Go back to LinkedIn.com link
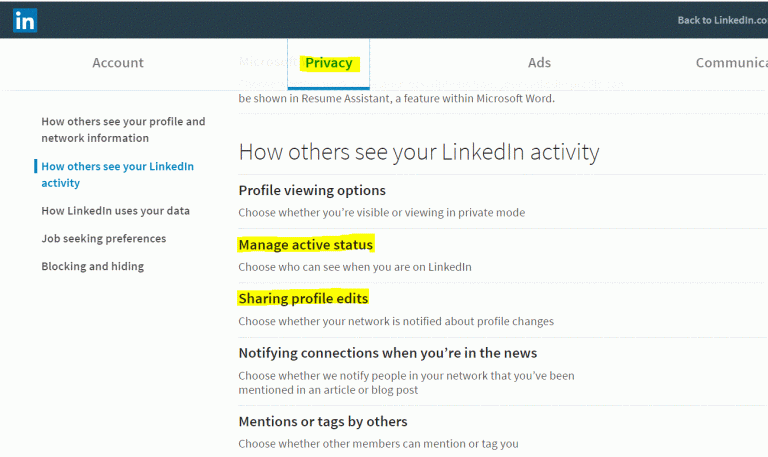This screenshot has height=457, width=768. pyautogui.click(x=722, y=20)
